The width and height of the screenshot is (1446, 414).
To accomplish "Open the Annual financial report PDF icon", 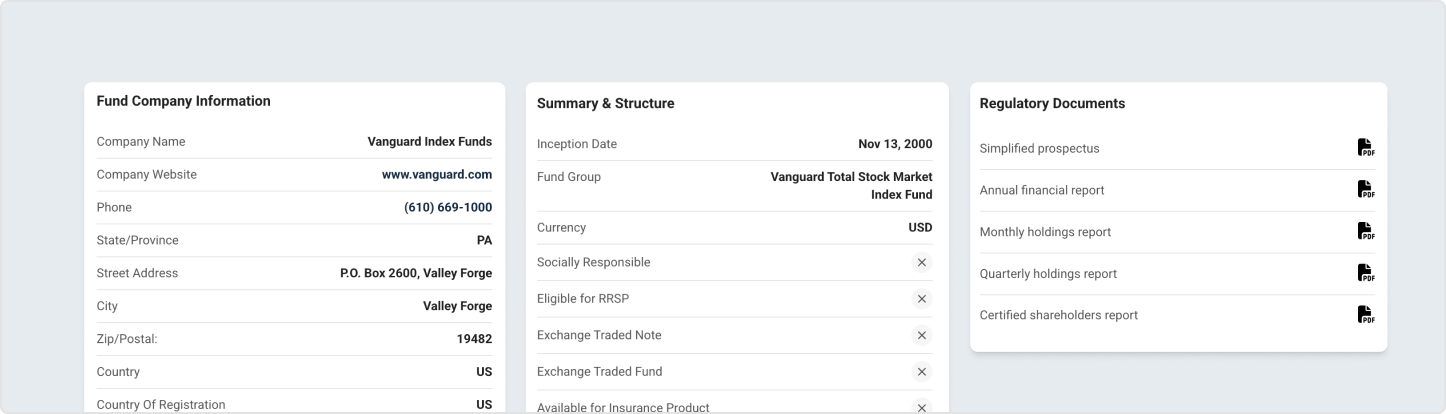I will pos(1366,190).
